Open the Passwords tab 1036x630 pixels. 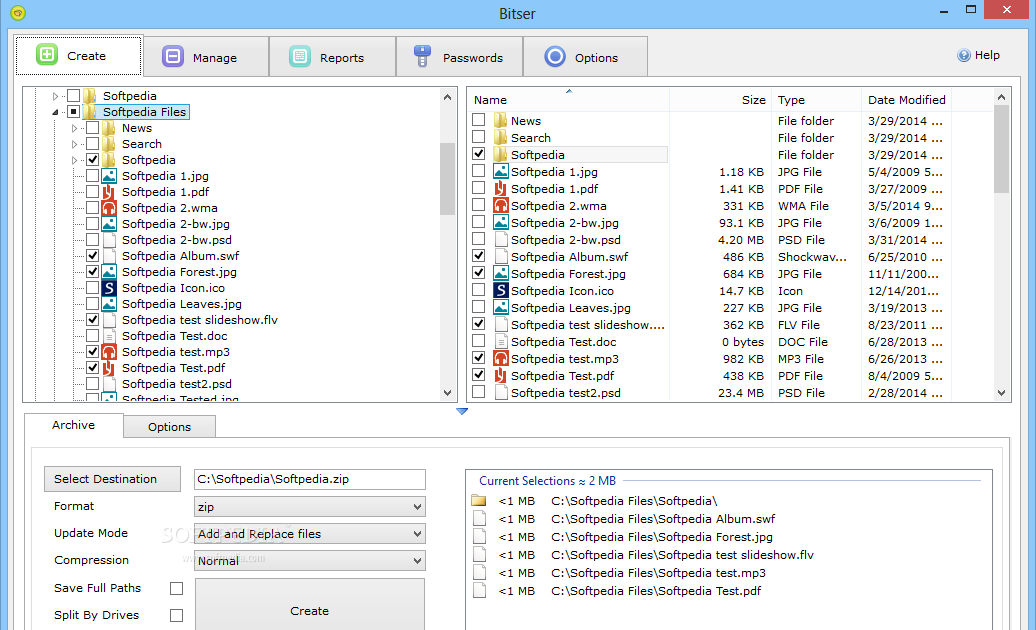pos(459,57)
